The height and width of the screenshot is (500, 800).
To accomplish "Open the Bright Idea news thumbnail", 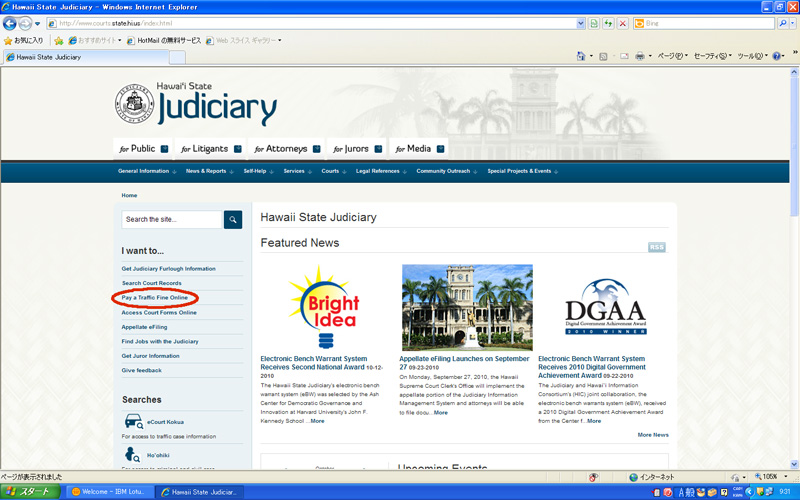I will (325, 307).
